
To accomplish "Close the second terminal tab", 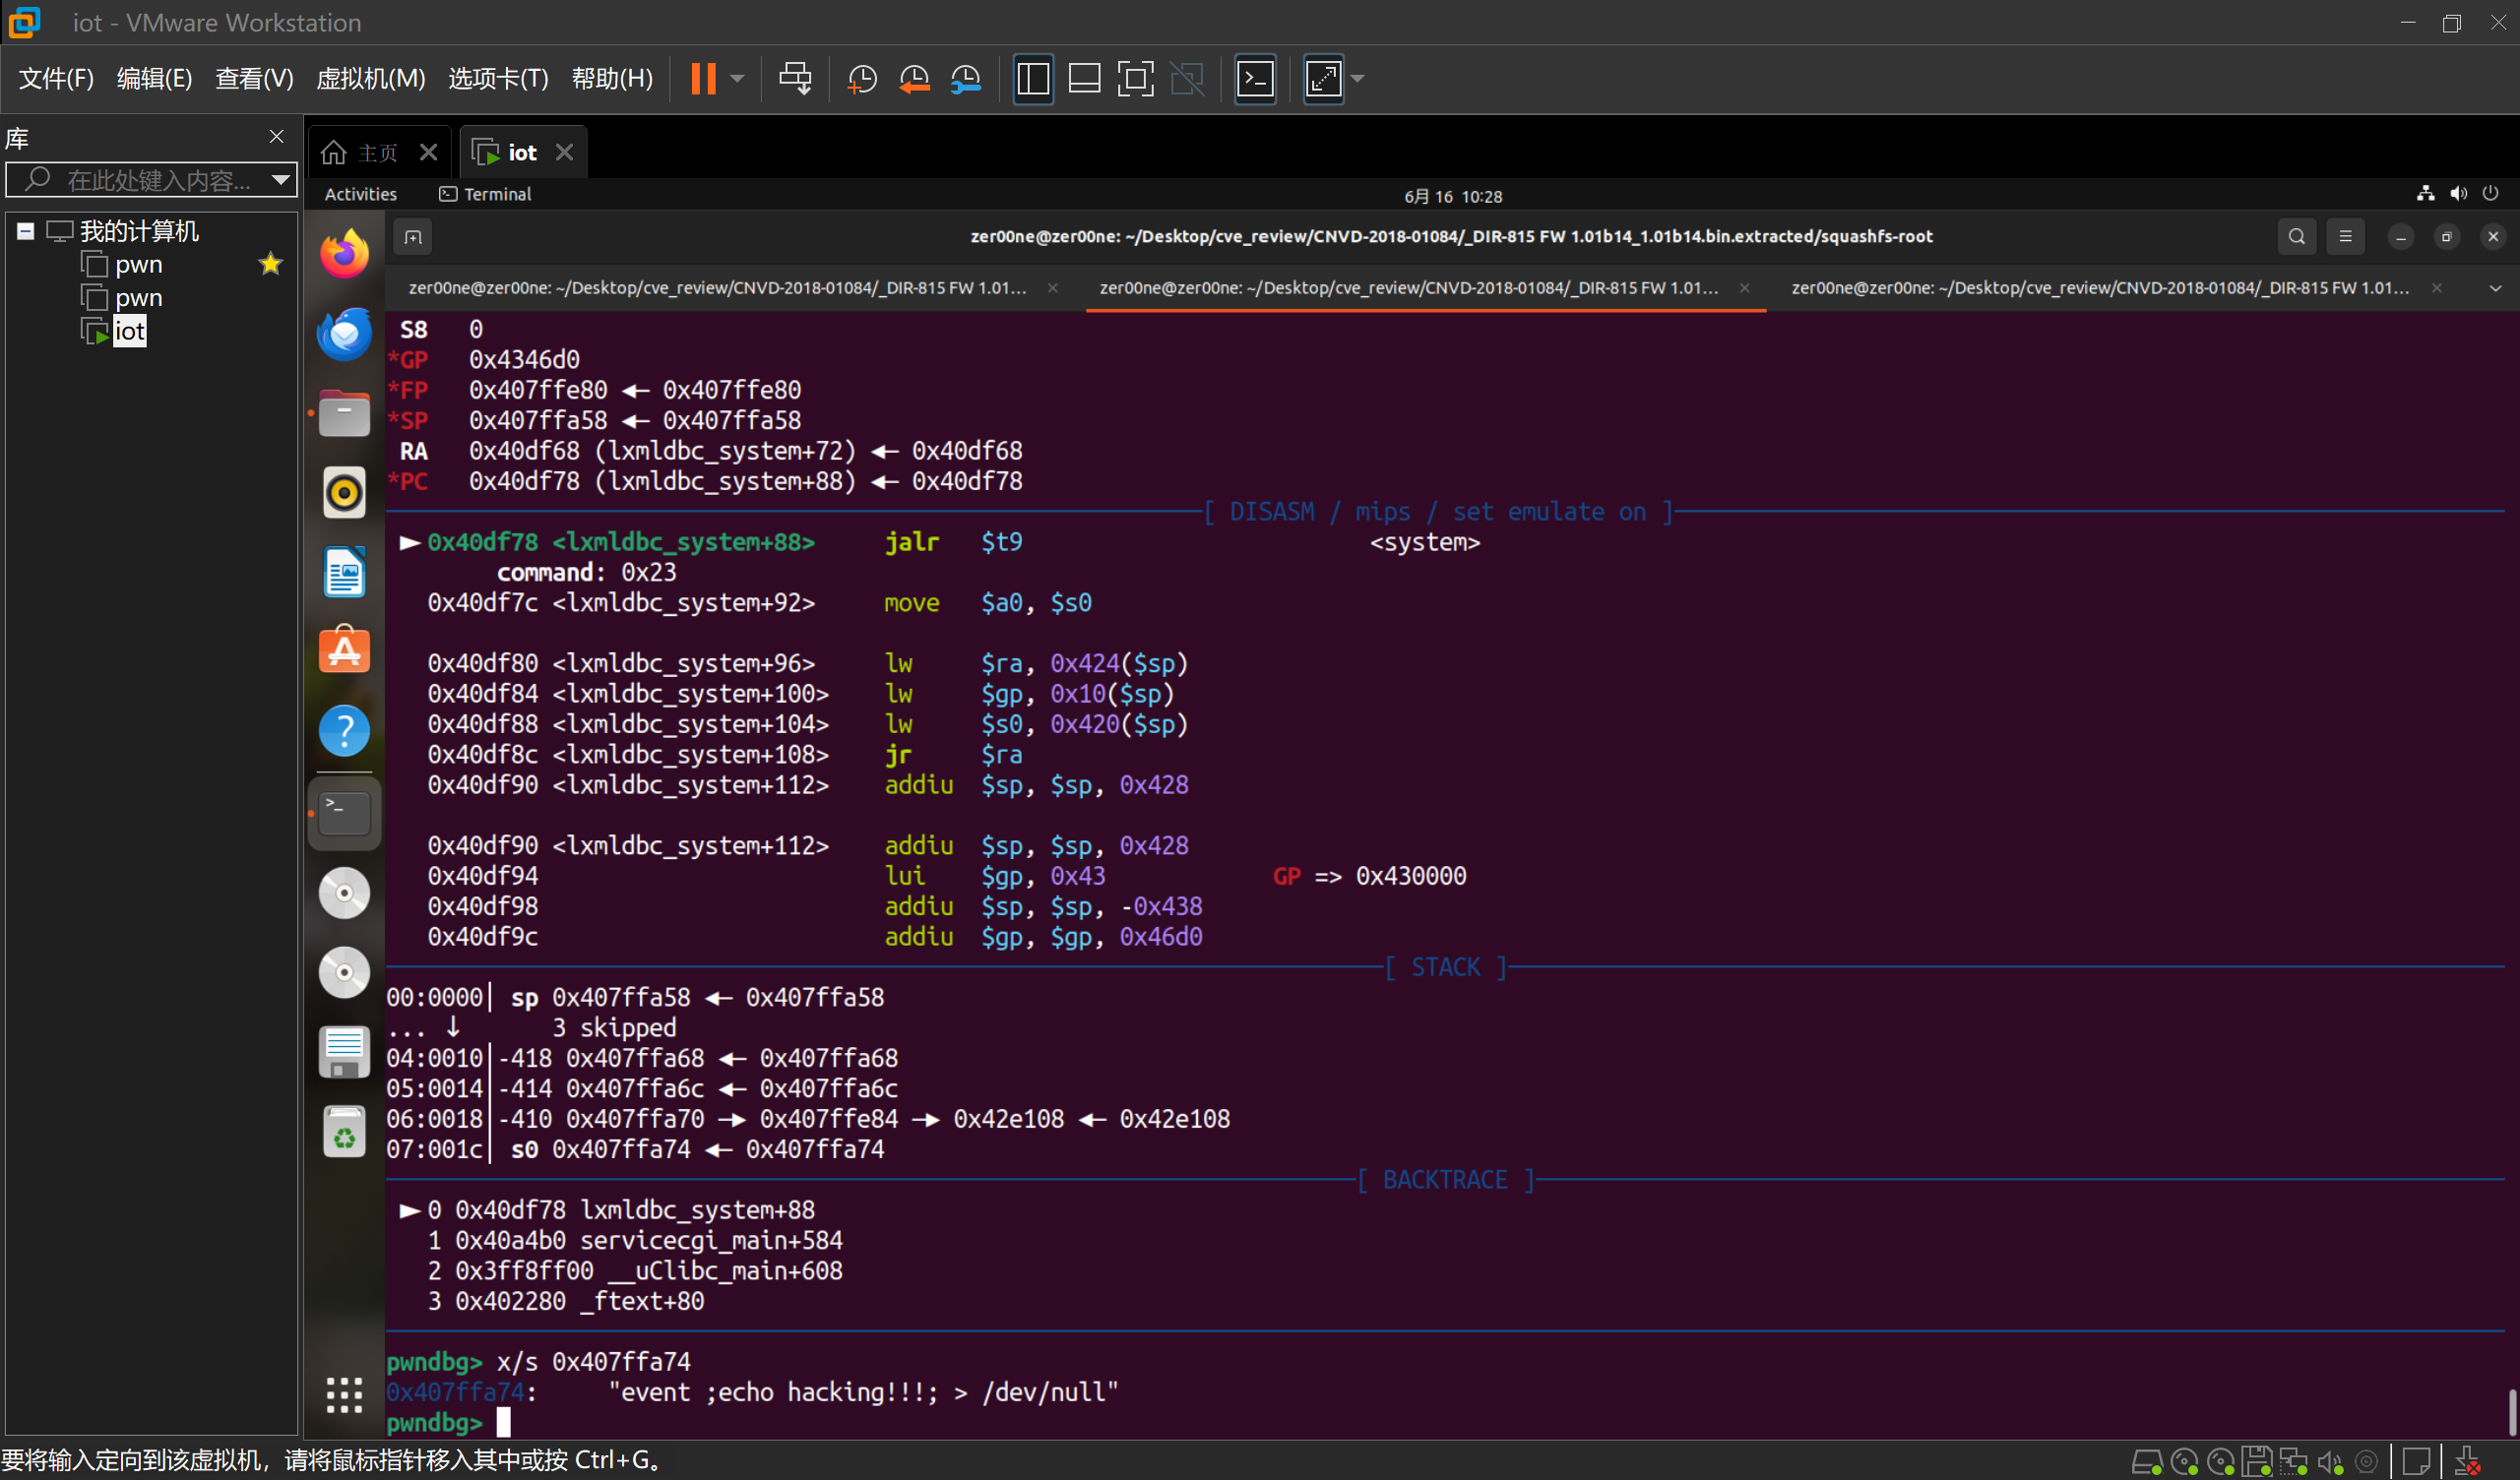I will pyautogui.click(x=1744, y=288).
